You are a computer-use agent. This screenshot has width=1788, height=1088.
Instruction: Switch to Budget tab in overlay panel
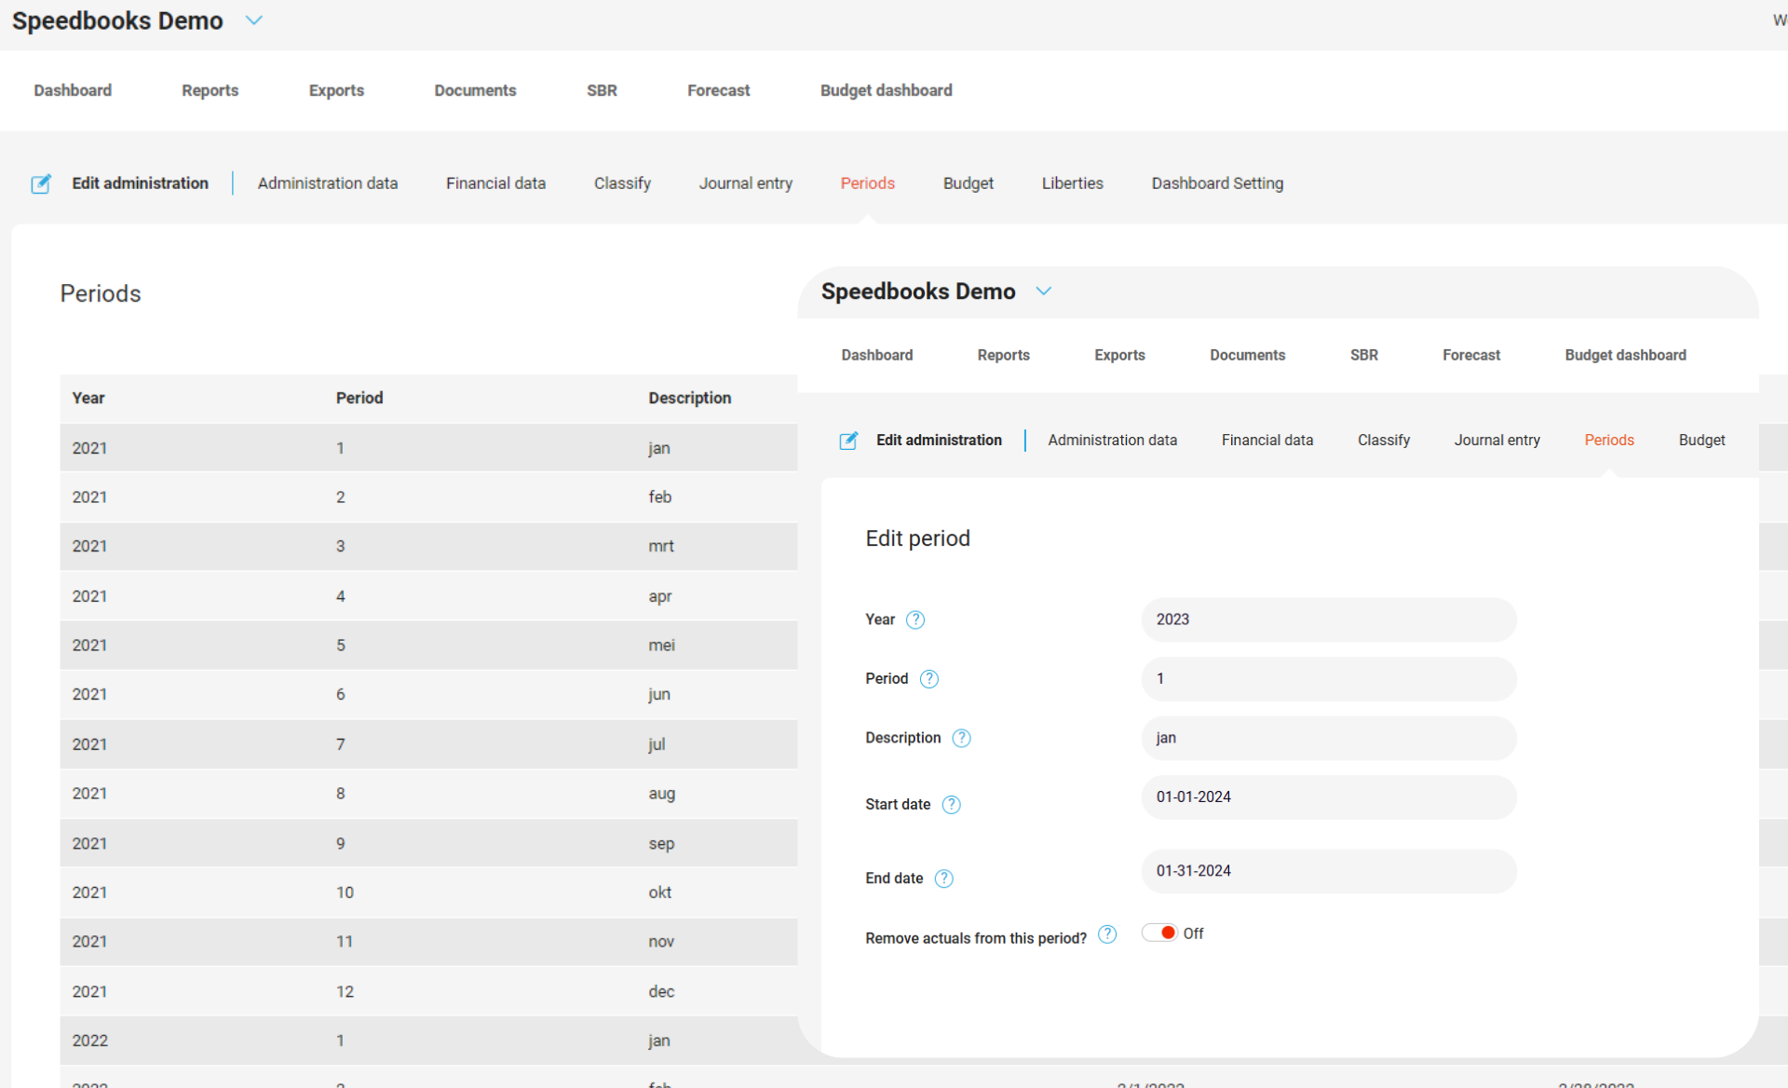click(x=1702, y=440)
